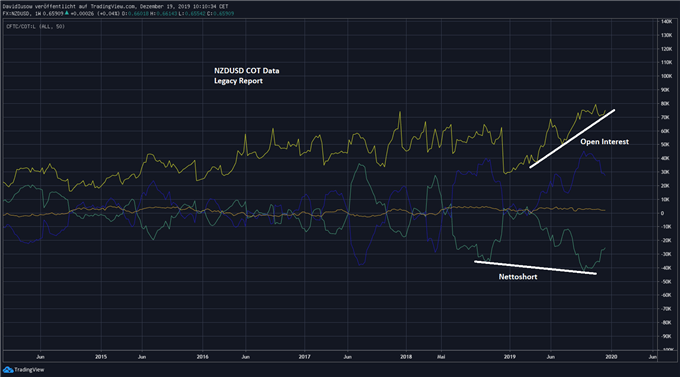
Task: Click the 2020 label on the time axis
Action: [x=611, y=357]
